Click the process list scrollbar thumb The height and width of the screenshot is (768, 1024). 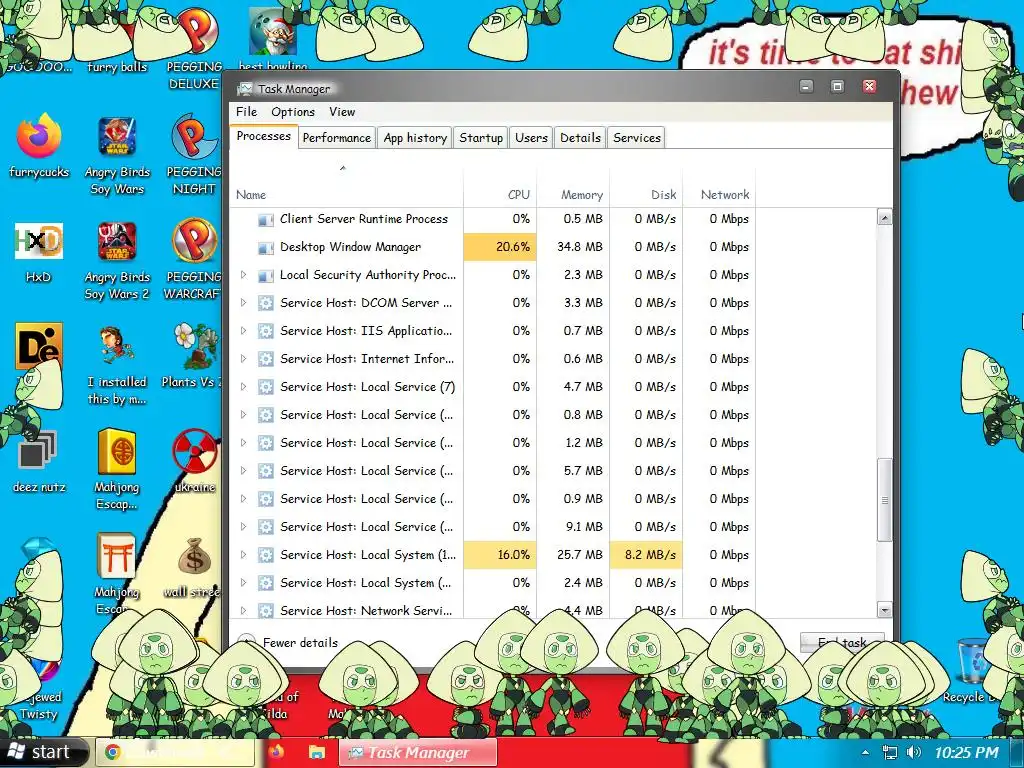point(884,500)
